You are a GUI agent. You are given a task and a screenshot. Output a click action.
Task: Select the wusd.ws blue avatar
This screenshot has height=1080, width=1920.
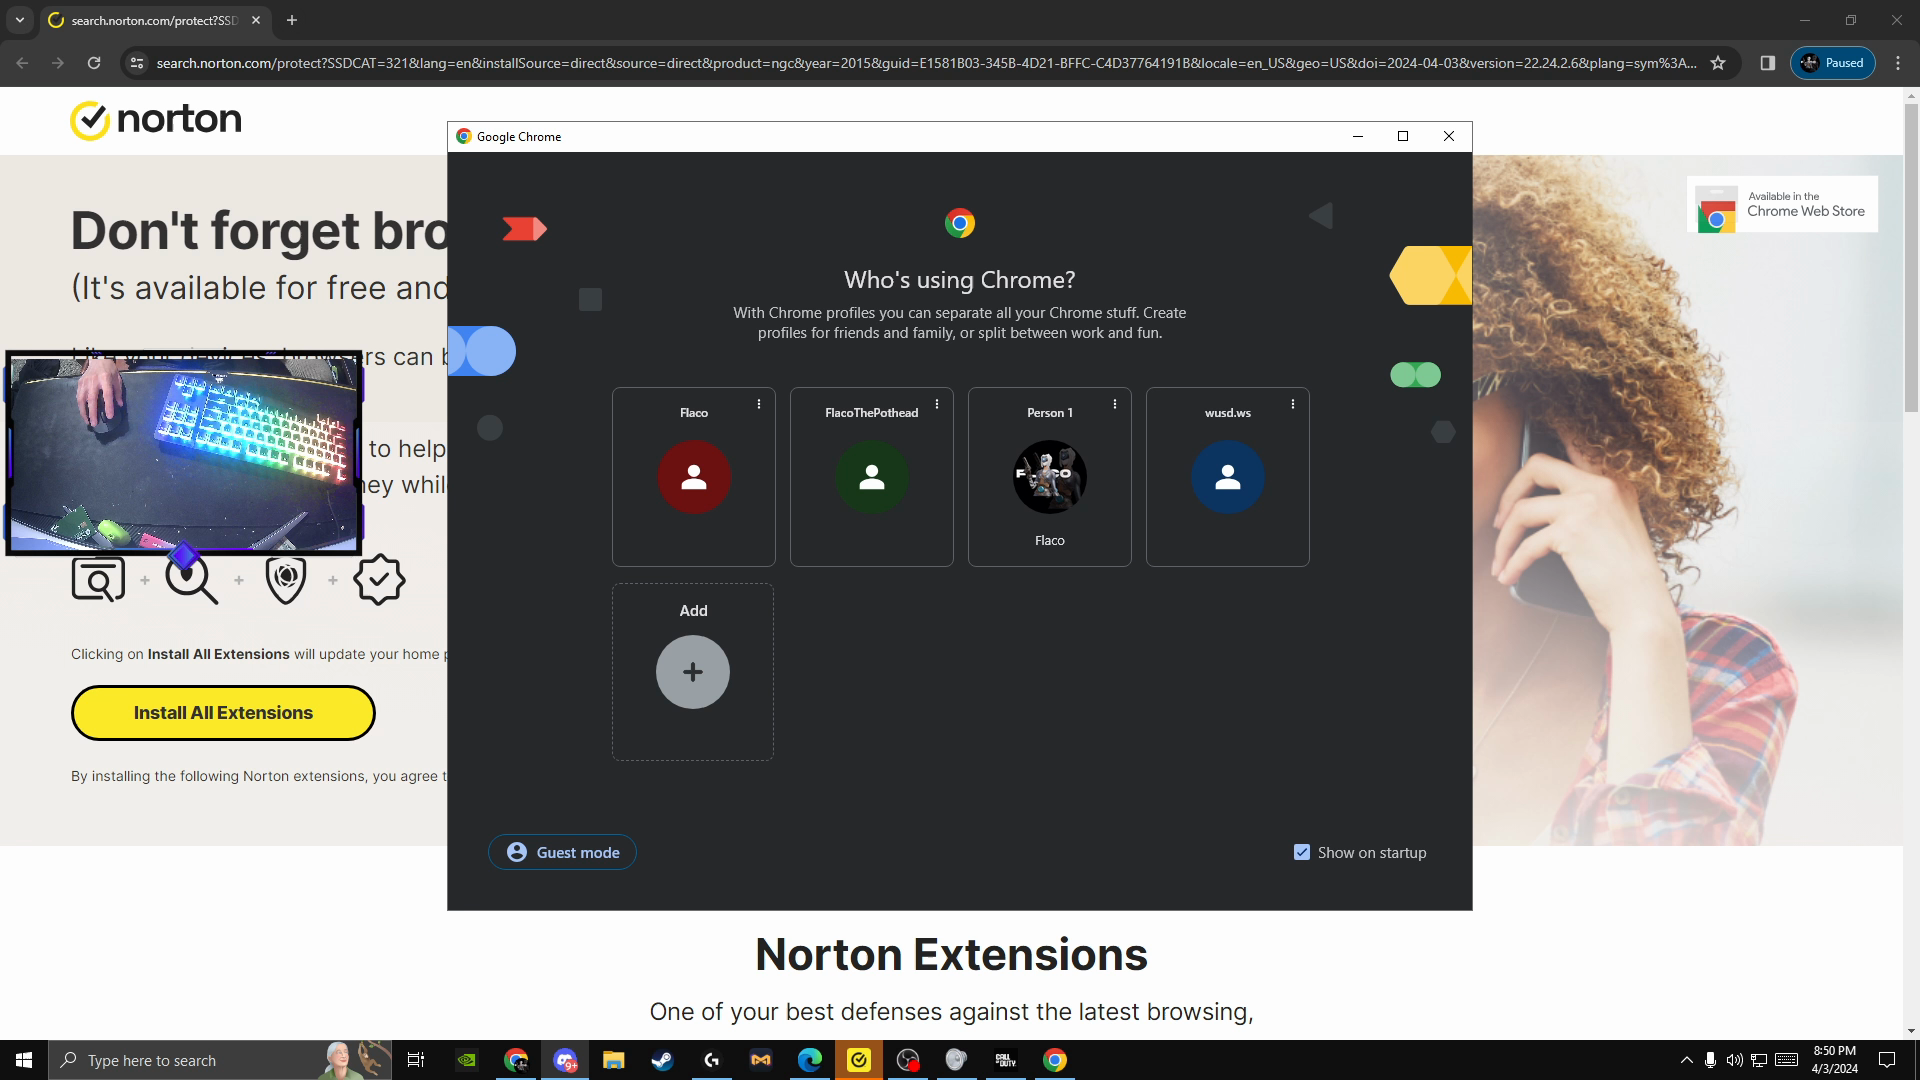(1228, 477)
